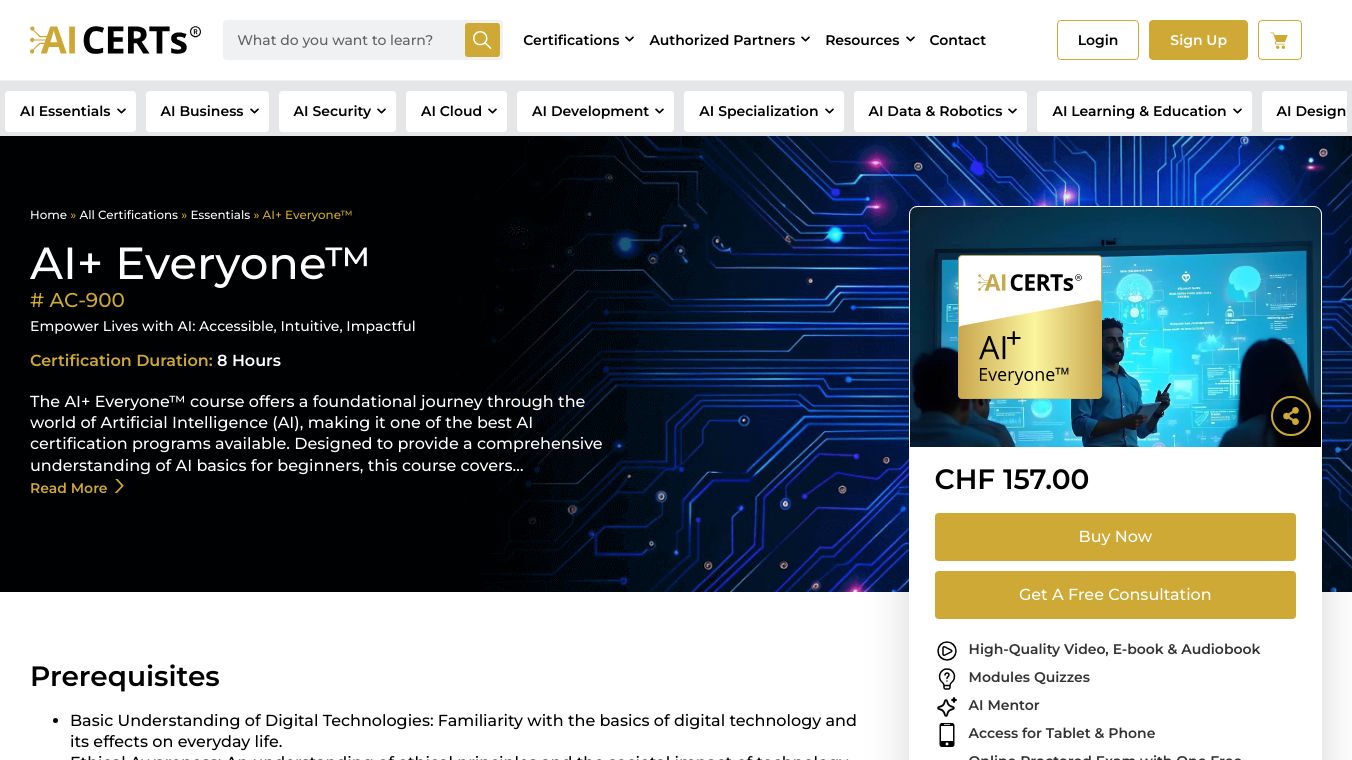The height and width of the screenshot is (760, 1352).
Task: Open the shopping cart
Action: (x=1279, y=40)
